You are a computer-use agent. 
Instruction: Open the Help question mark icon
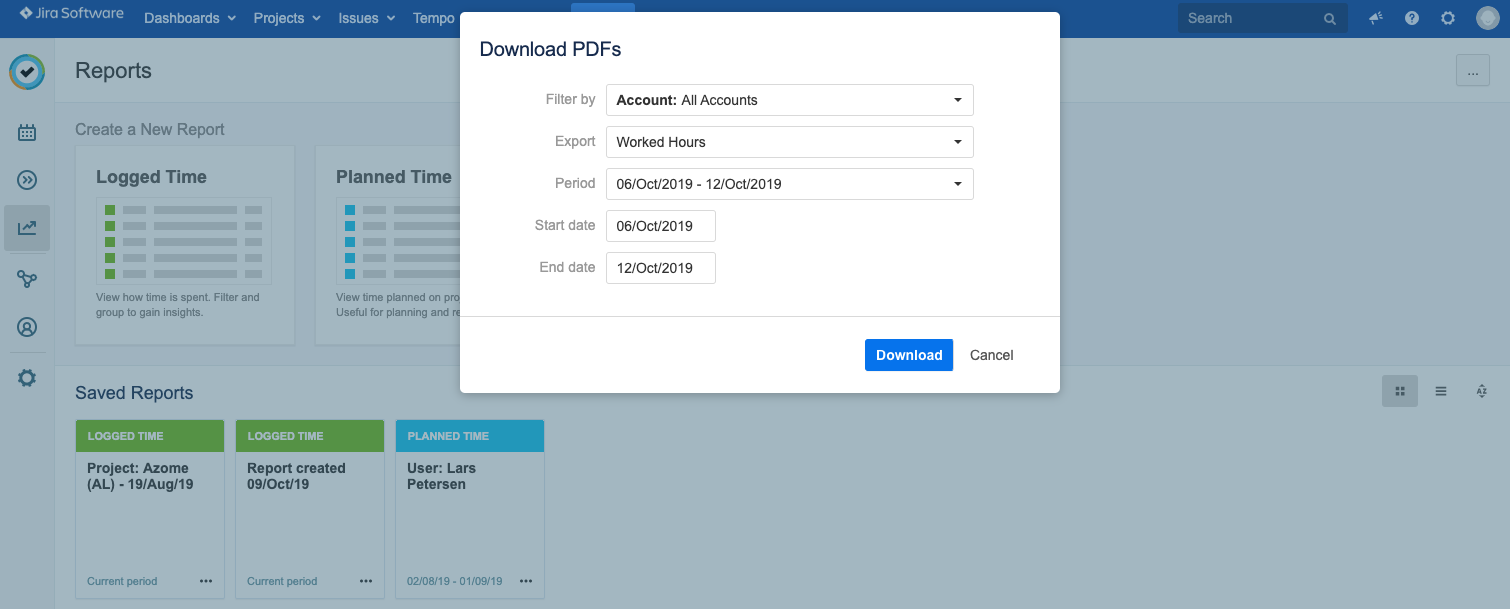pos(1411,18)
